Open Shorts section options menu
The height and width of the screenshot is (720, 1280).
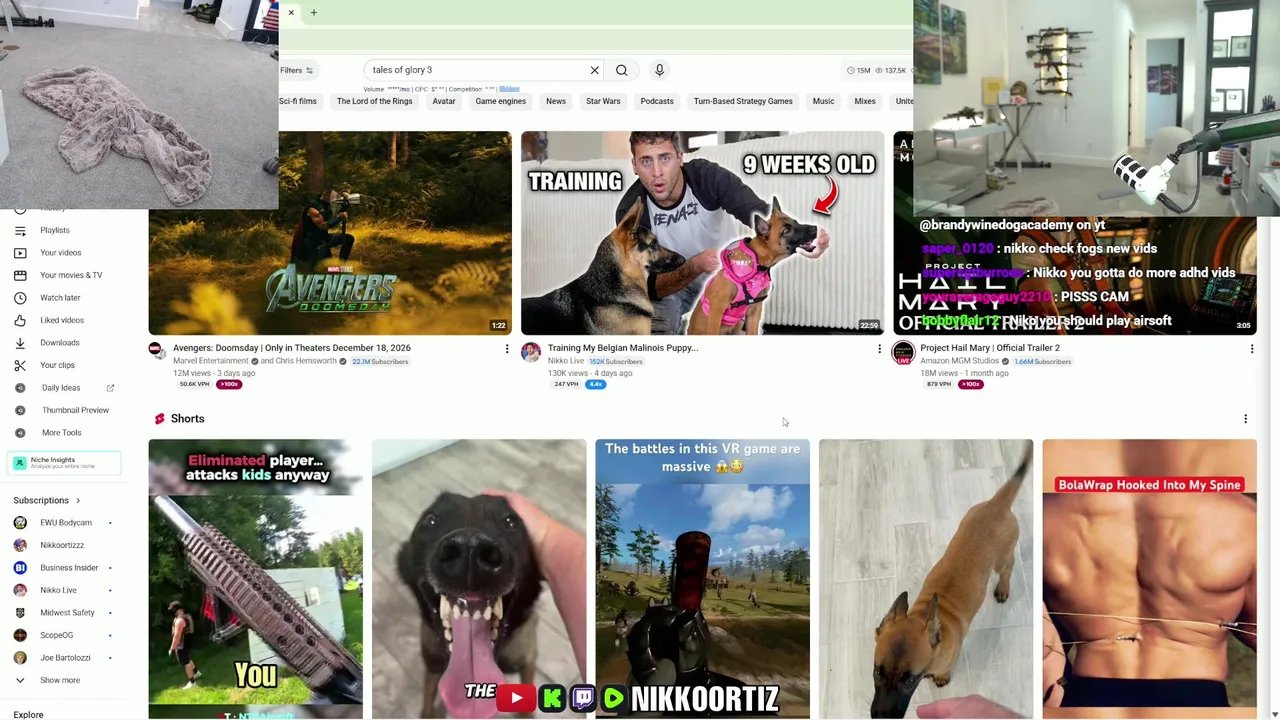[x=1245, y=419]
